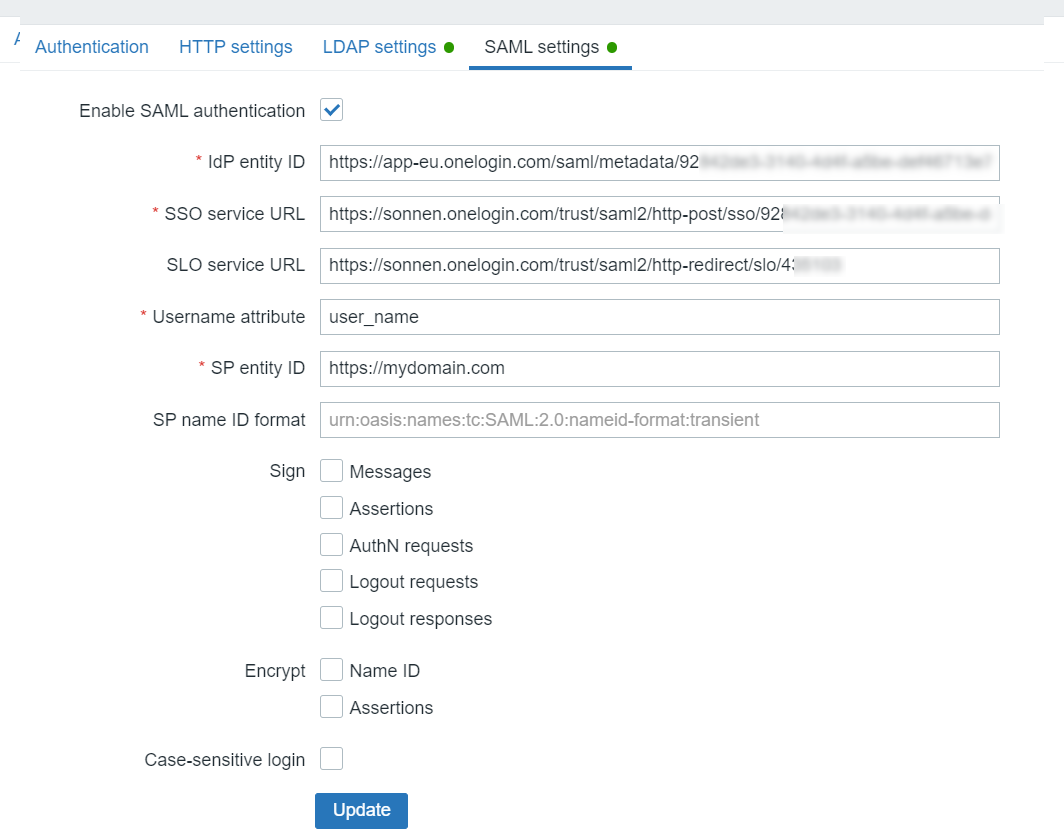Select the SAML settings tab
This screenshot has height=840, width=1064.
pos(541,47)
